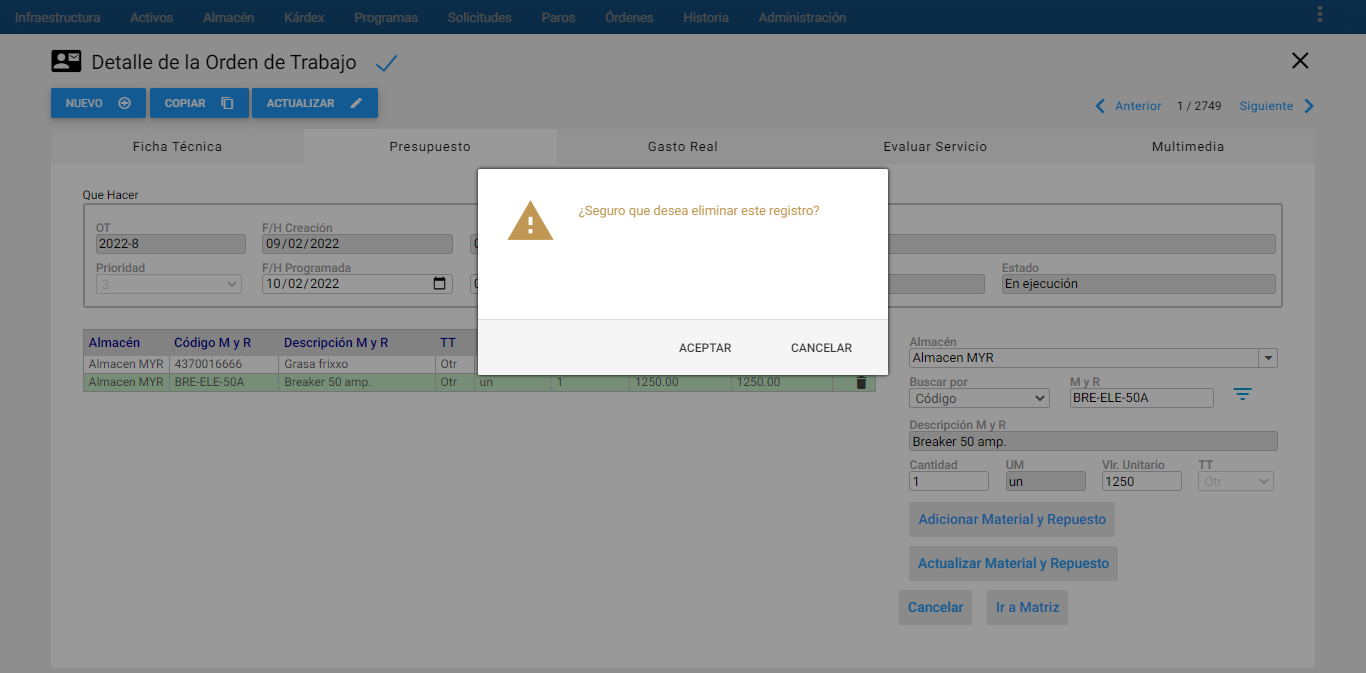Click the Descripción M y R field
The height and width of the screenshot is (673, 1366).
(1093, 441)
